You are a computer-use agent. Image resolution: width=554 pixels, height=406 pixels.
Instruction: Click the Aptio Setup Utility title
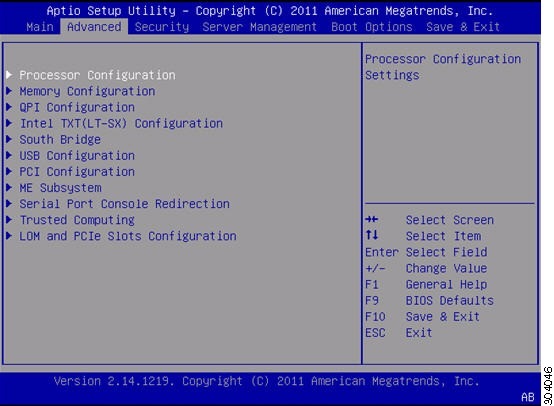click(270, 11)
